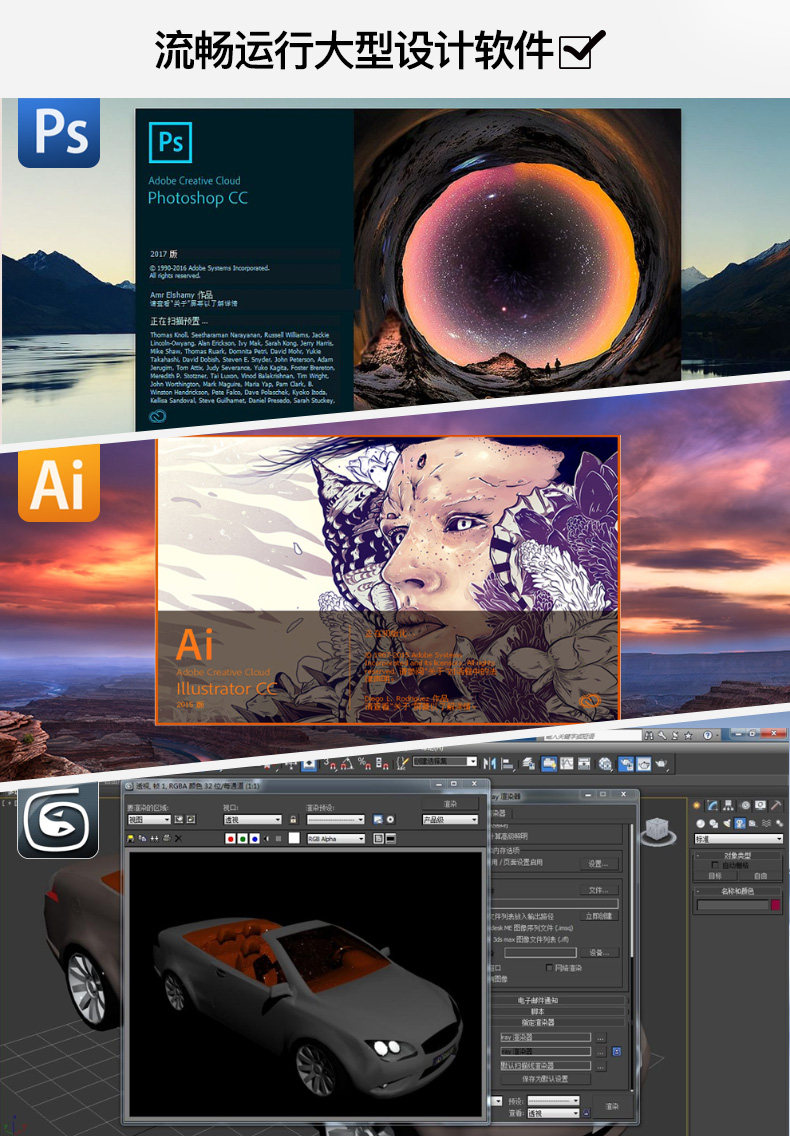Screen dimensions: 790x1136
Task: Click the teapot Render Production icon
Action: 661,764
